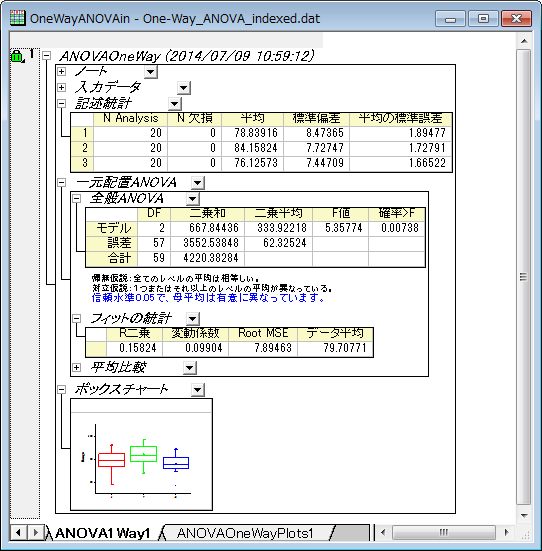The width and height of the screenshot is (542, 551).
Task: Expand the 平均比較 section
Action: [76, 368]
